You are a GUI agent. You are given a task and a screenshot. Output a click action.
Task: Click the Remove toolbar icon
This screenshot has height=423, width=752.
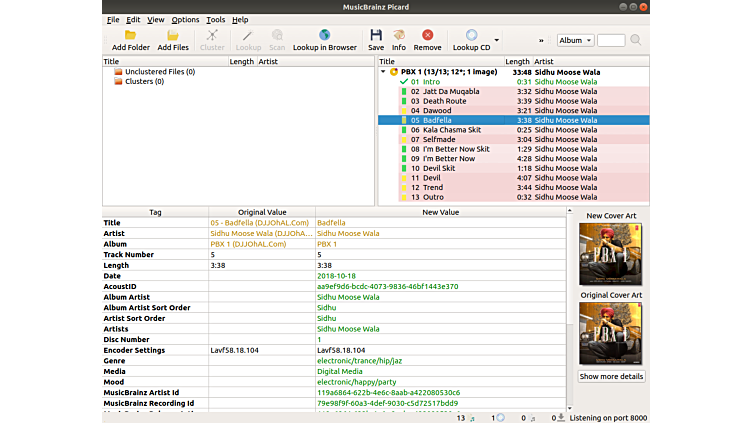click(427, 36)
